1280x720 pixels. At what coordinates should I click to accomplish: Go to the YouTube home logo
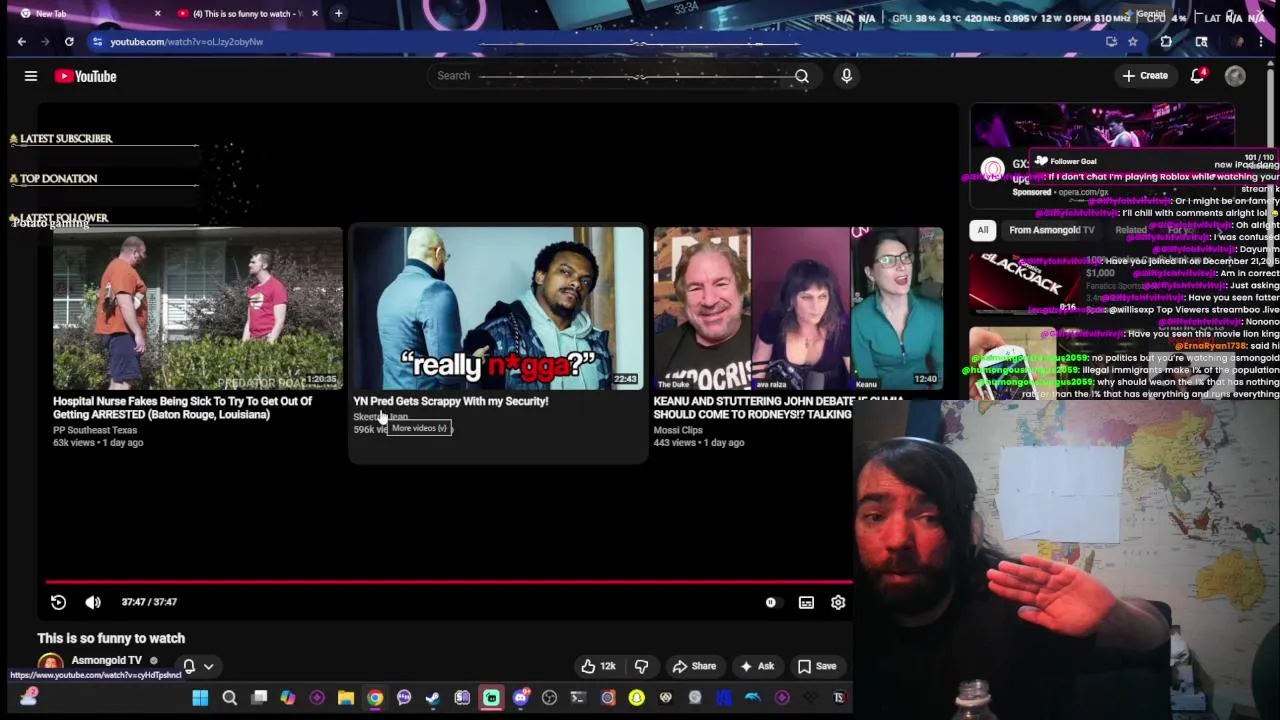click(85, 76)
